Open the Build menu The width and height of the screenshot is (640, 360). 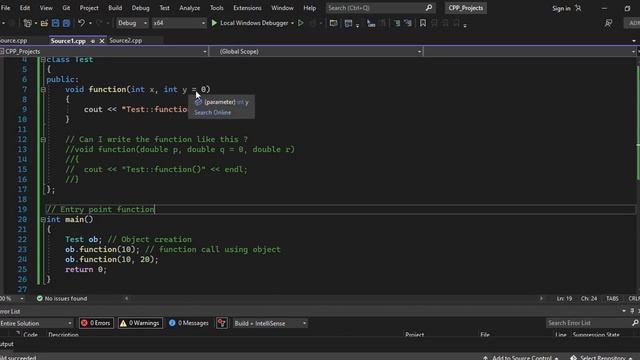(115, 8)
